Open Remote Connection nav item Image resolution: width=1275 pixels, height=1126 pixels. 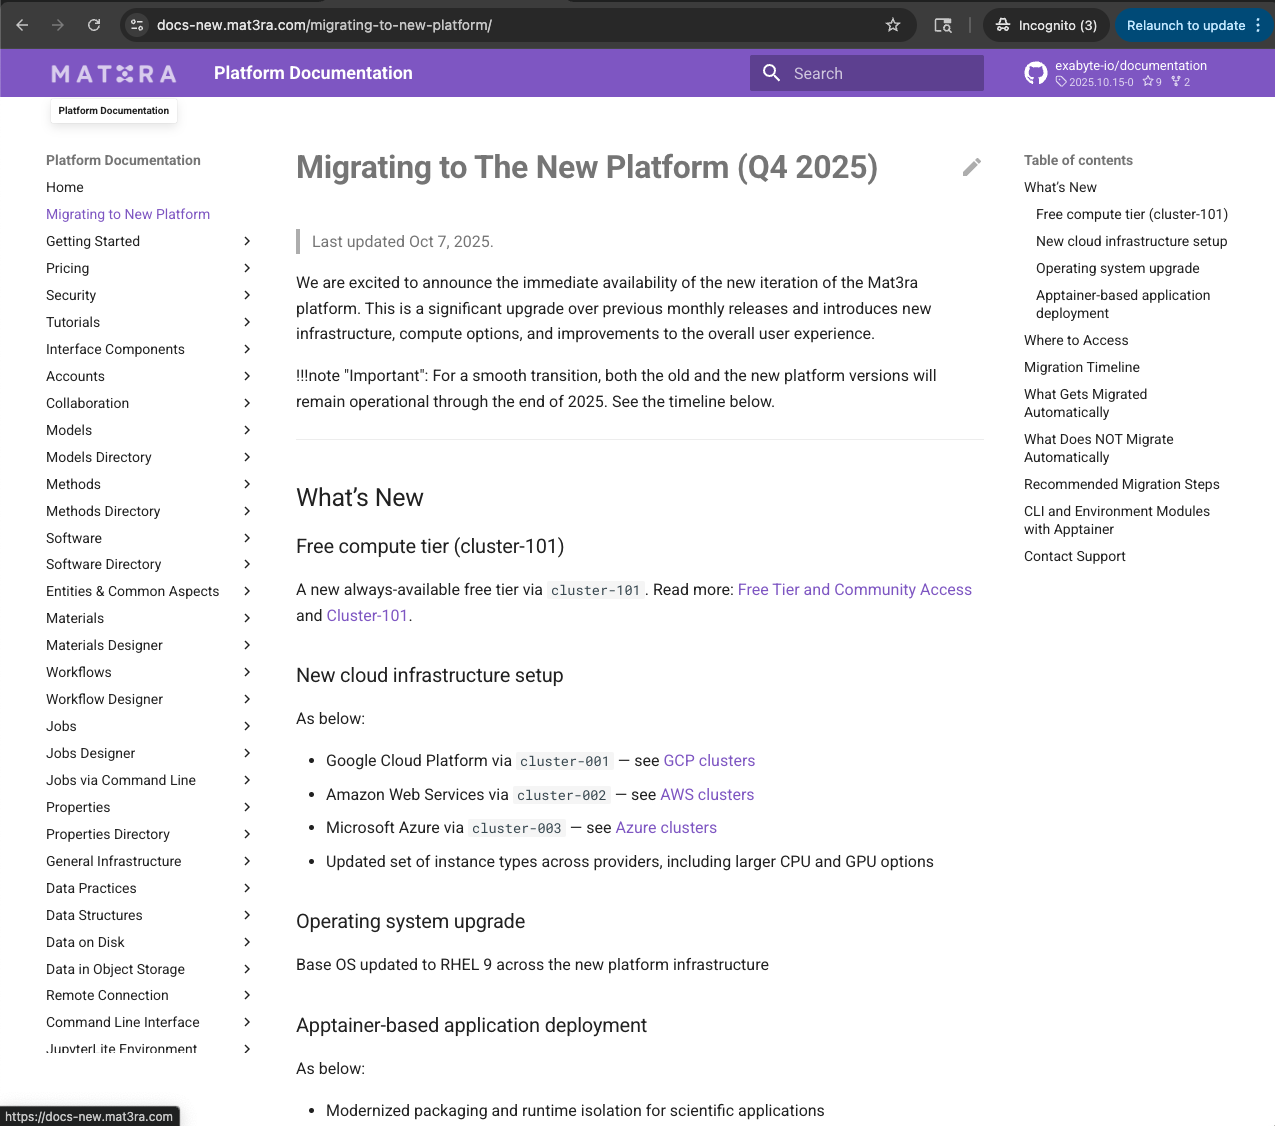pyautogui.click(x=107, y=995)
